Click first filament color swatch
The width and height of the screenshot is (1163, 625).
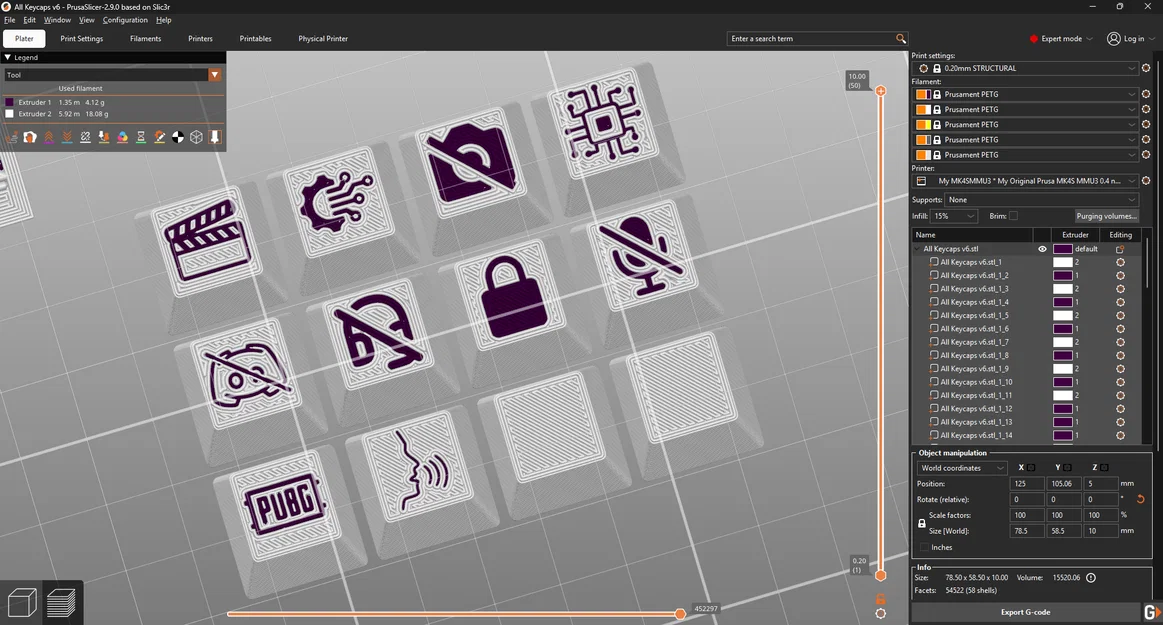pyautogui.click(x=923, y=94)
